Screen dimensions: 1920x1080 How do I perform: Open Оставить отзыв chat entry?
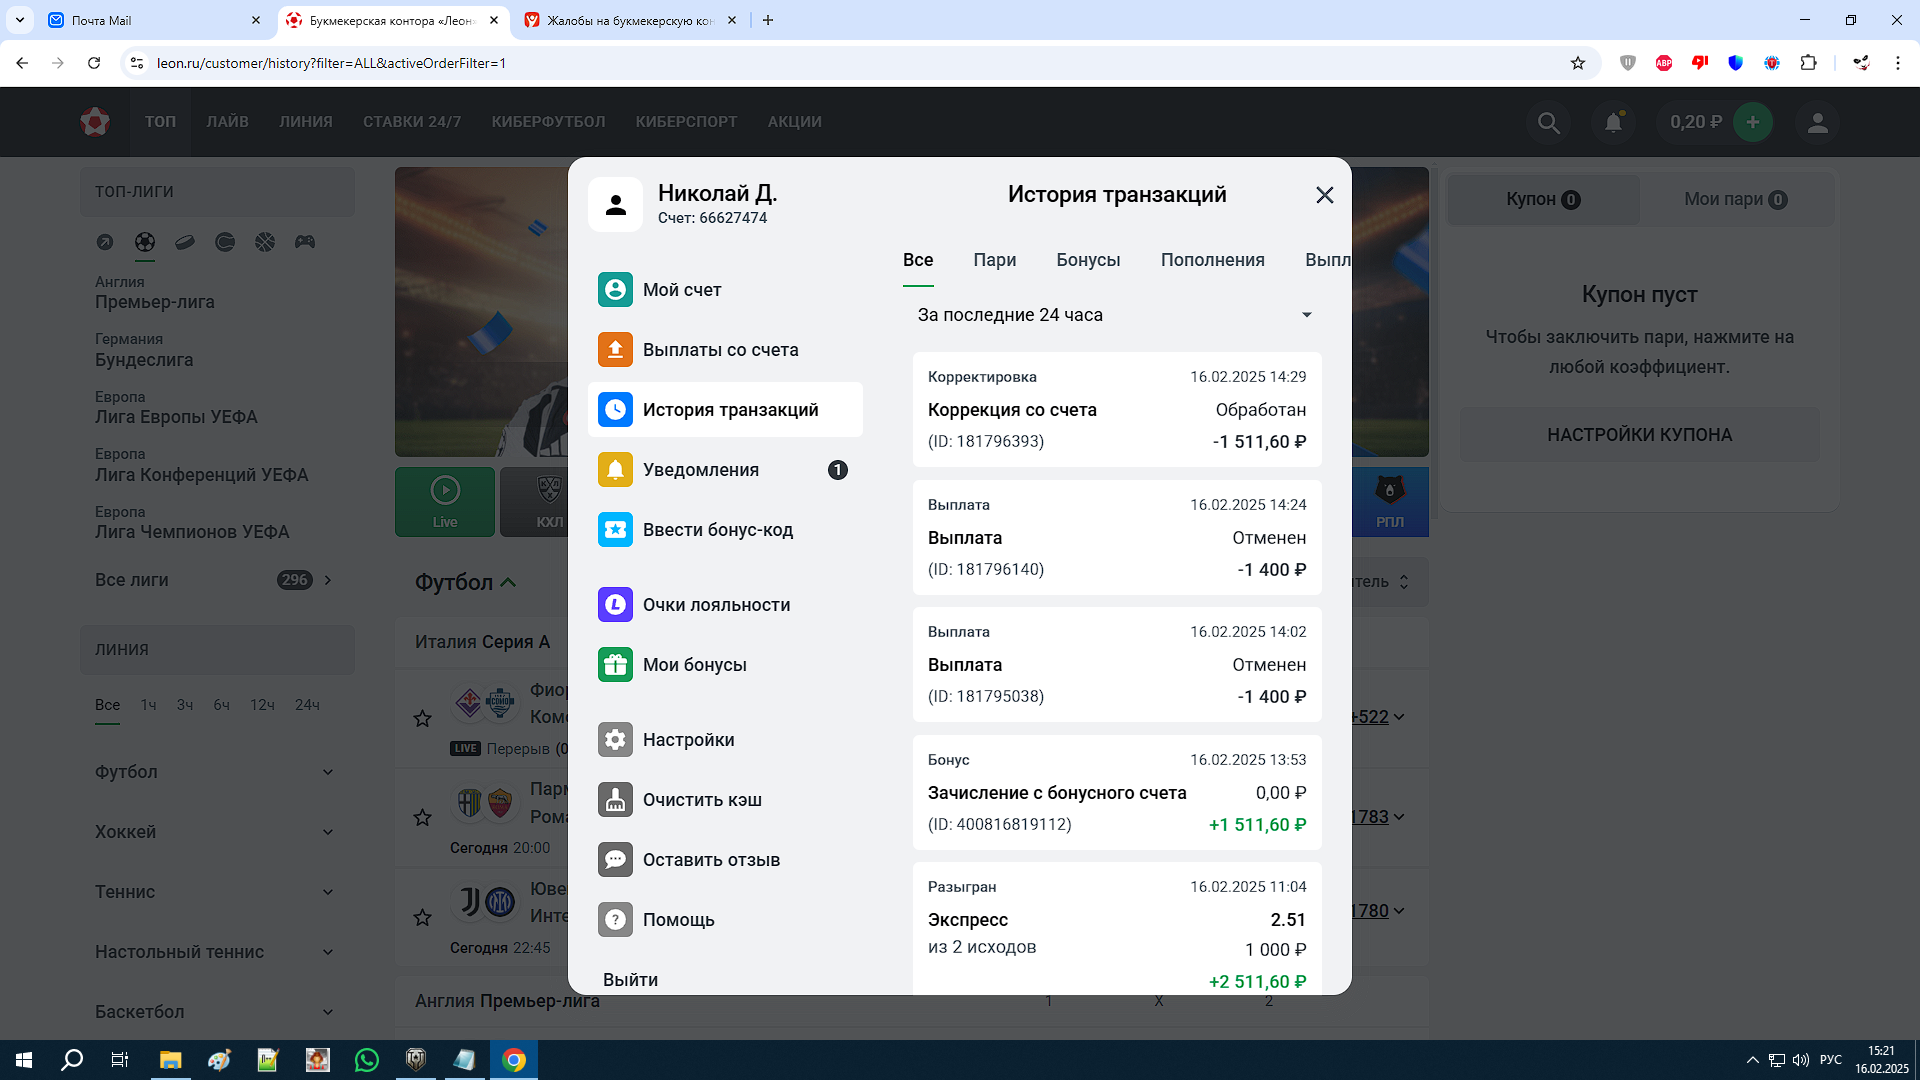[725, 860]
